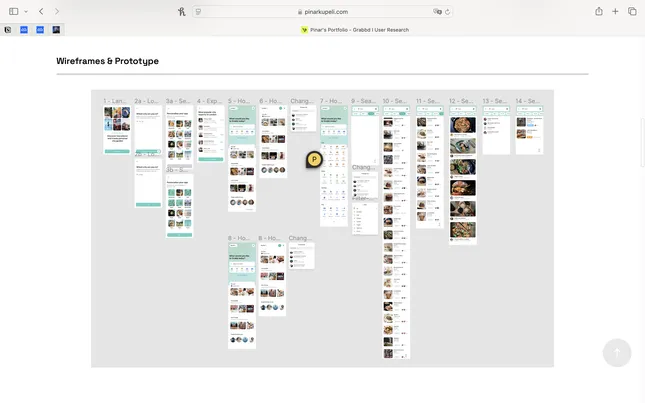
Task: Open the Share menu
Action: (x=599, y=11)
